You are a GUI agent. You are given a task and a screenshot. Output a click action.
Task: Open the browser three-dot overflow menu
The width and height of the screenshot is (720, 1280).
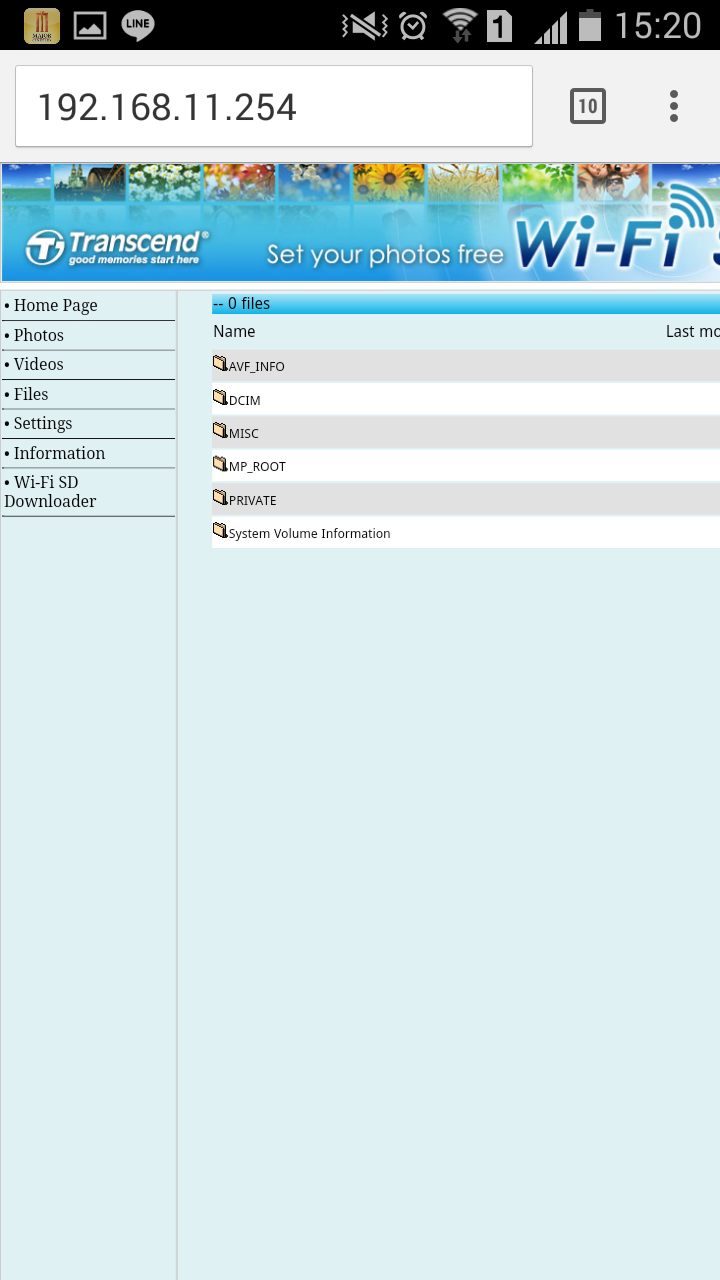coord(674,106)
